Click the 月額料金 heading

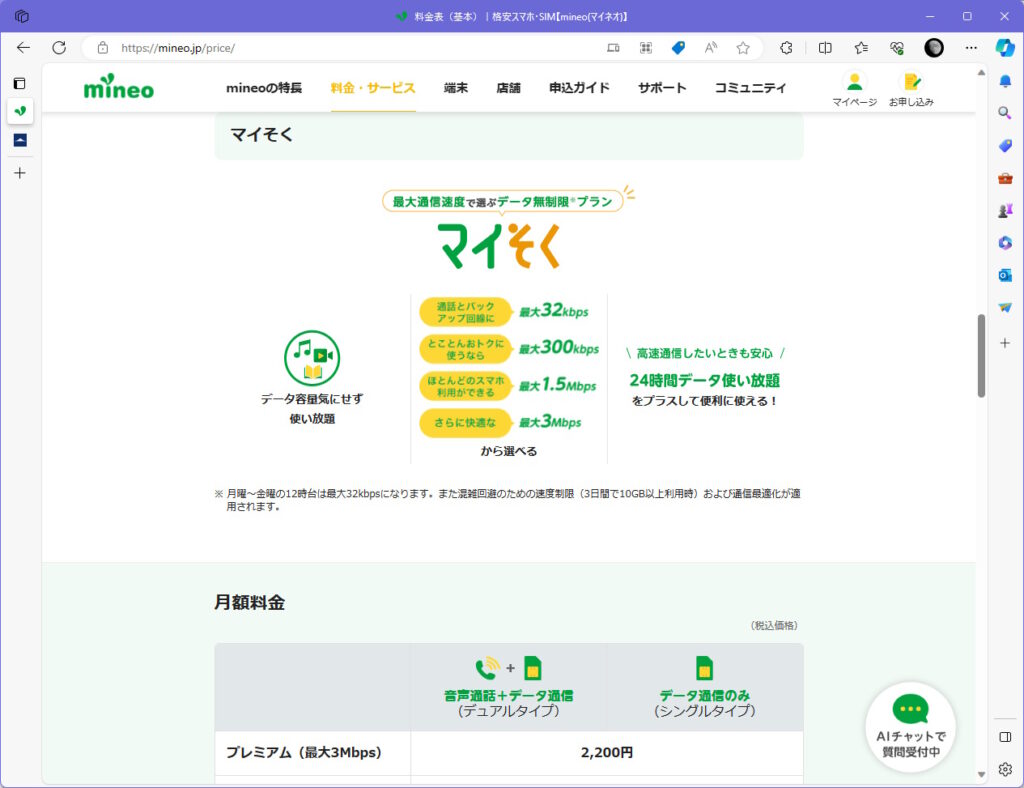pos(249,602)
